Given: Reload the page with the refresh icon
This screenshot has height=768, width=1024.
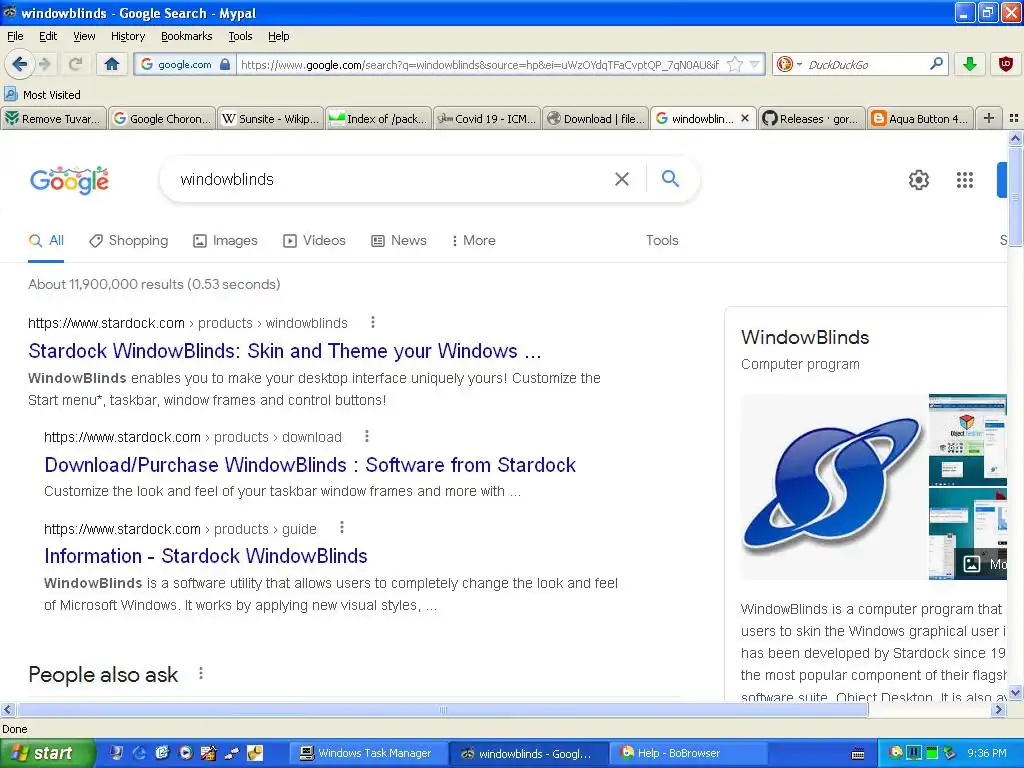Looking at the screenshot, I should (x=75, y=64).
